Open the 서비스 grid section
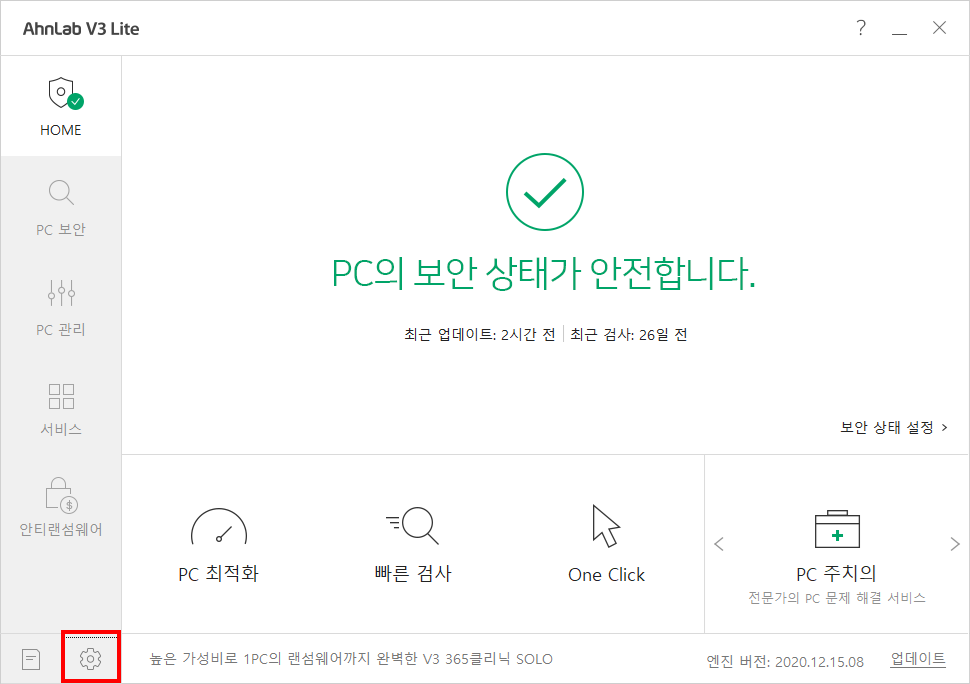970x684 pixels. pos(61,408)
